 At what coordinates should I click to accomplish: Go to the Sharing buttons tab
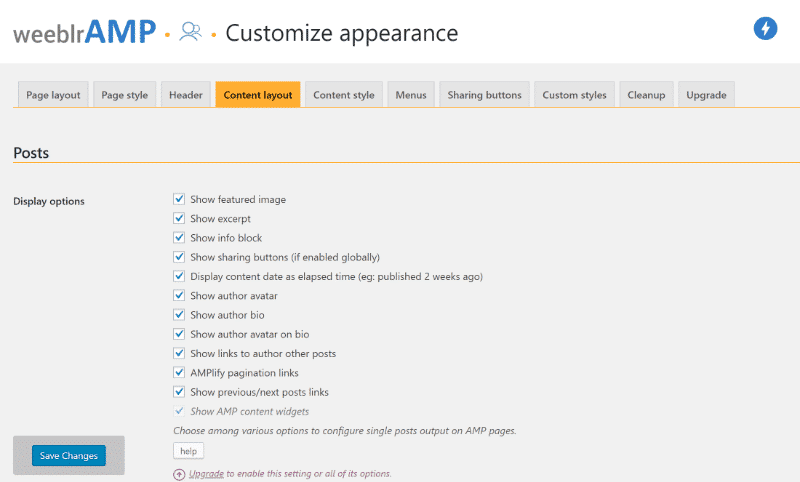tap(484, 95)
